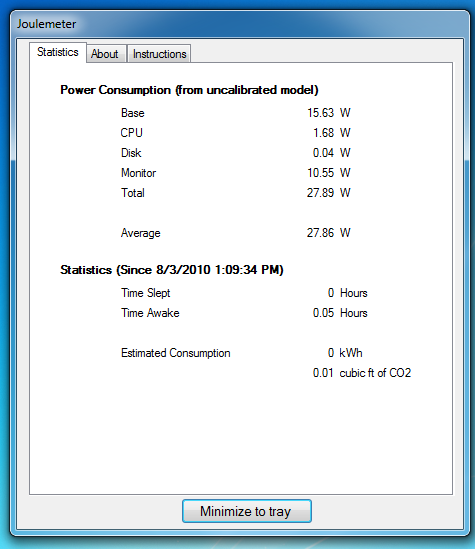475x549 pixels.
Task: Click the Disk power label
Action: (131, 153)
